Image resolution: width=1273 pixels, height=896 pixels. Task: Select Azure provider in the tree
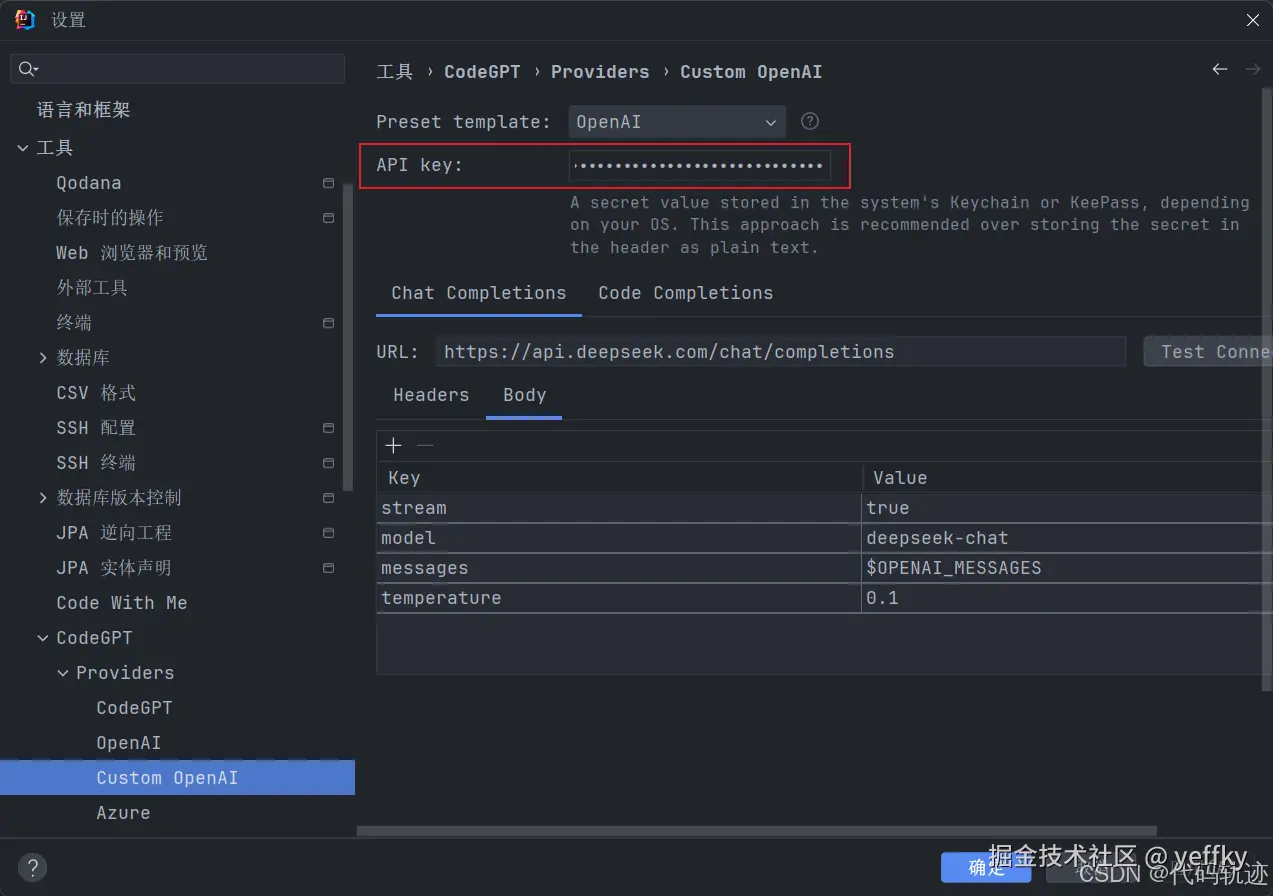[123, 813]
